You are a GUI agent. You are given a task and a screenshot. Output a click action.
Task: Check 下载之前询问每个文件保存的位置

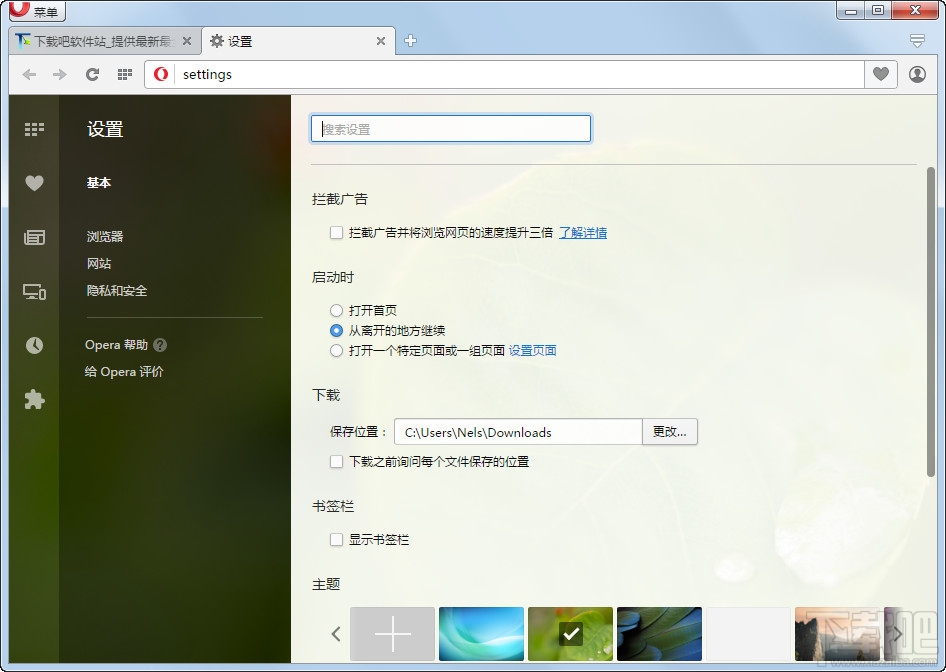(x=336, y=461)
